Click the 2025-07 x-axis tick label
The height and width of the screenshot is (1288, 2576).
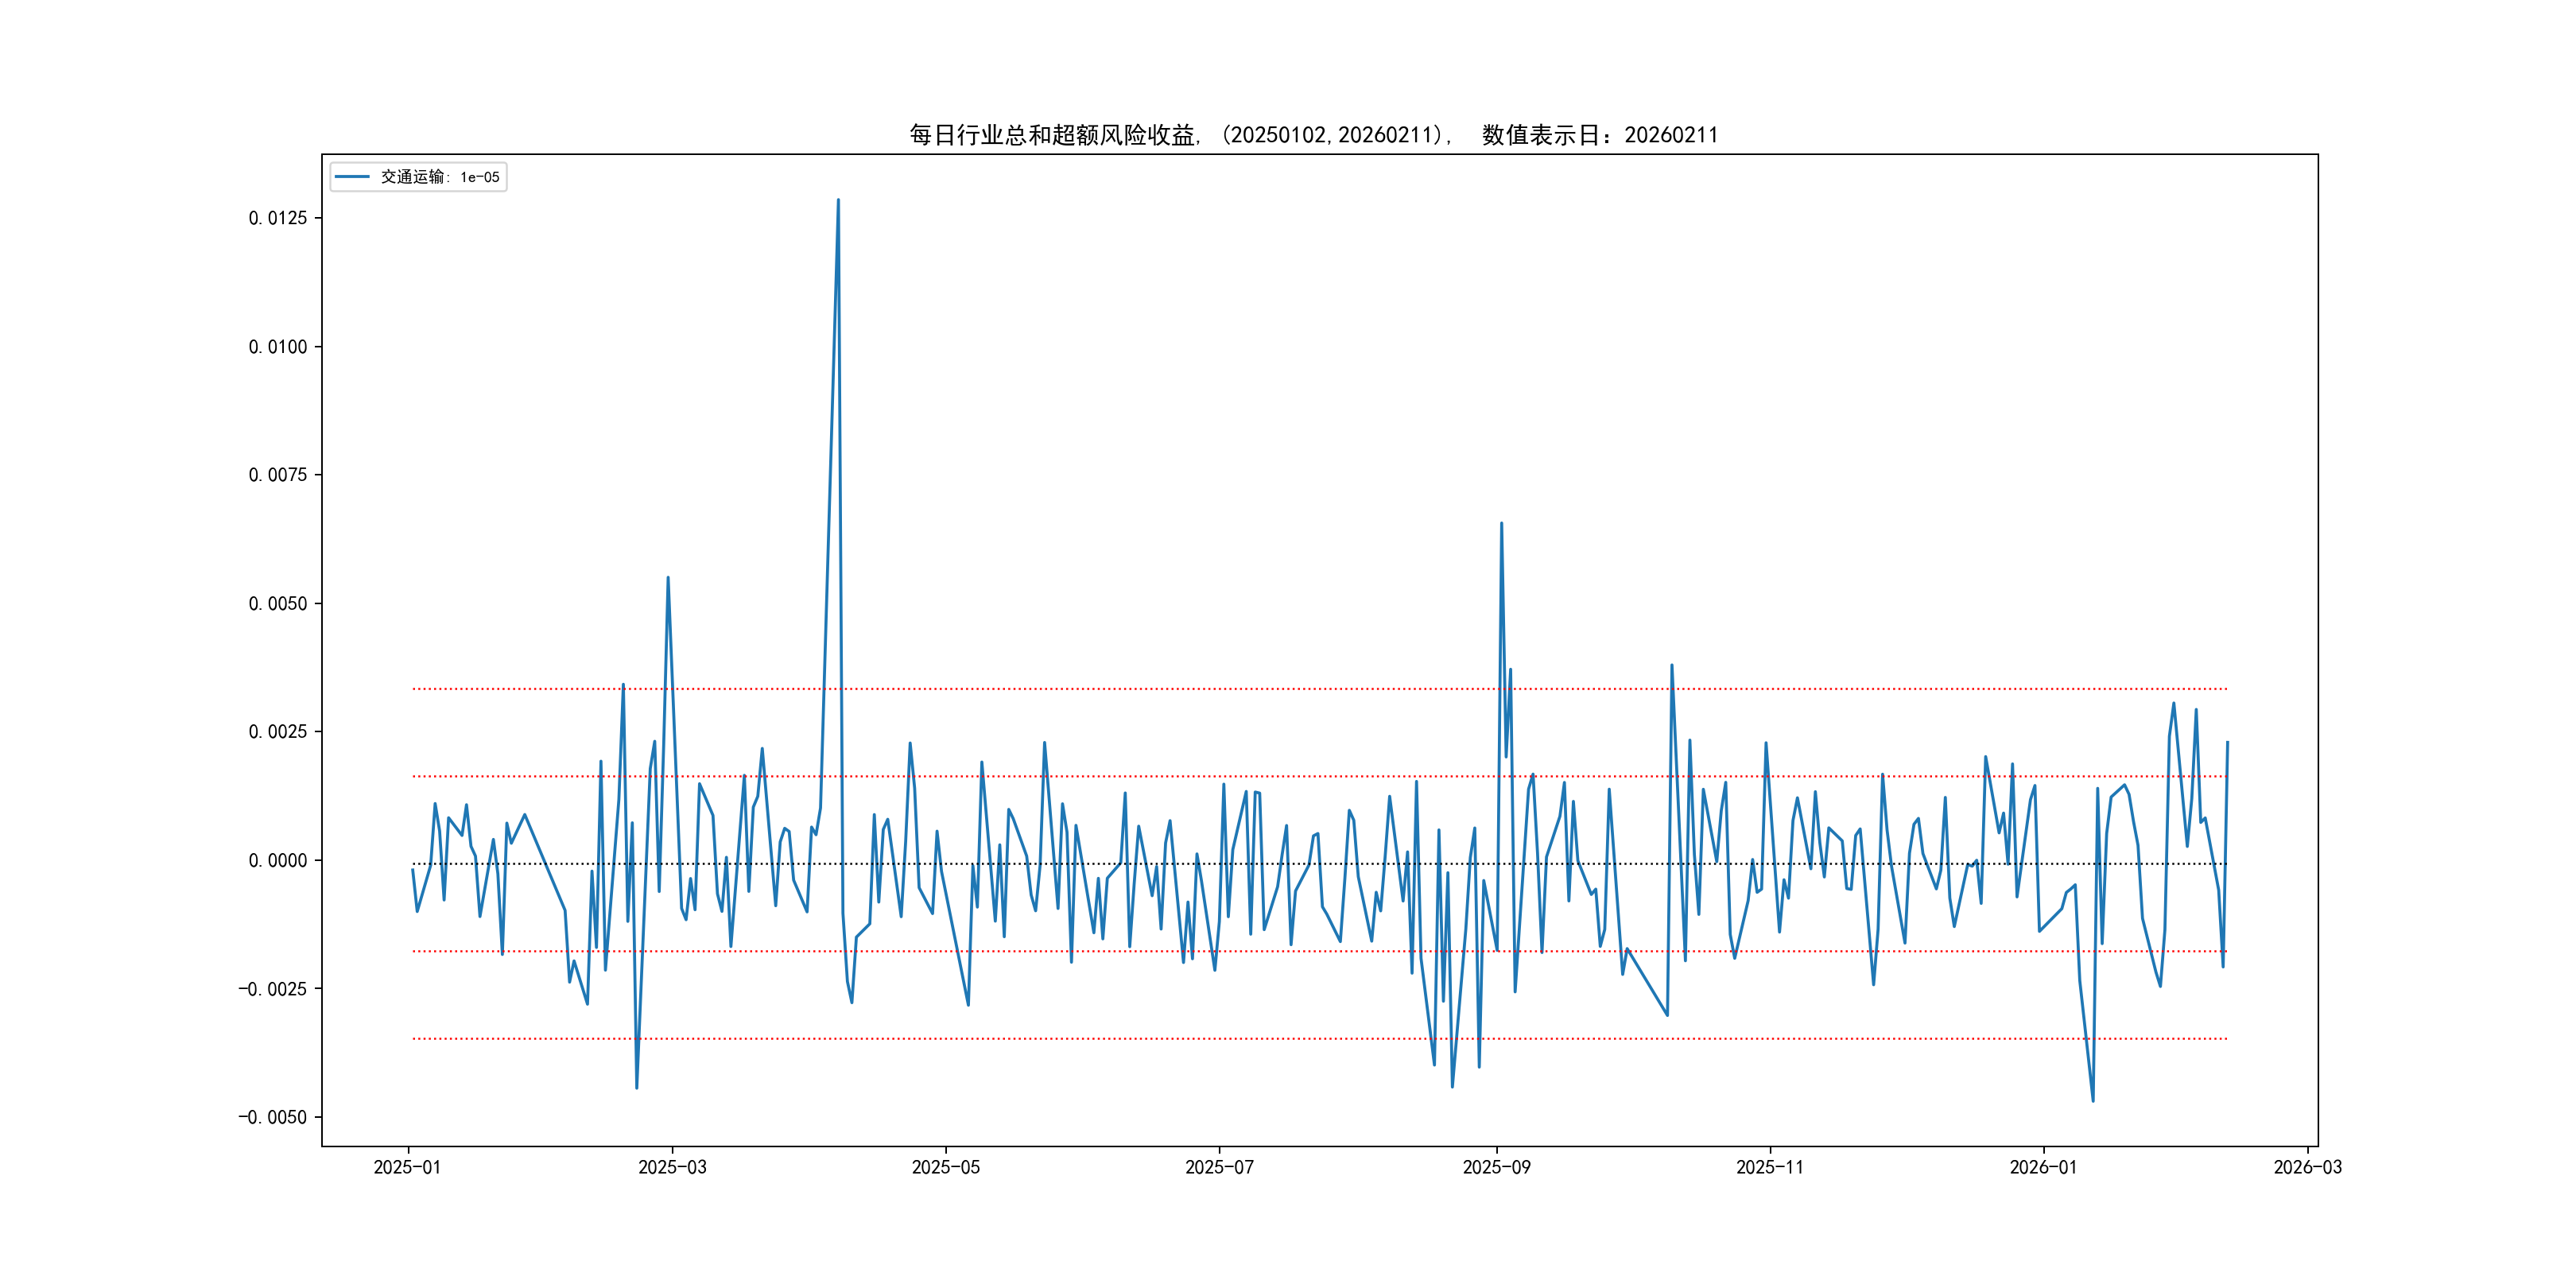[1219, 1167]
